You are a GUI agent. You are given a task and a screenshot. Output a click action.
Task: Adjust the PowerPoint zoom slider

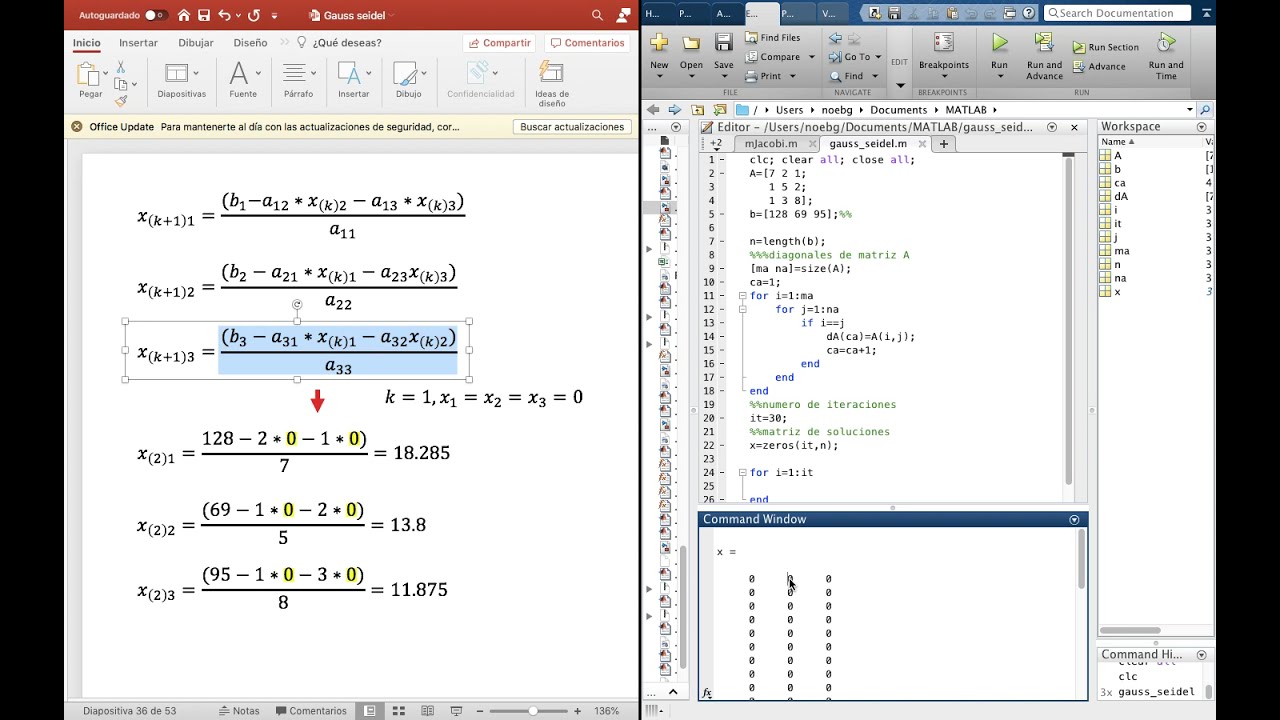pyautogui.click(x=534, y=711)
